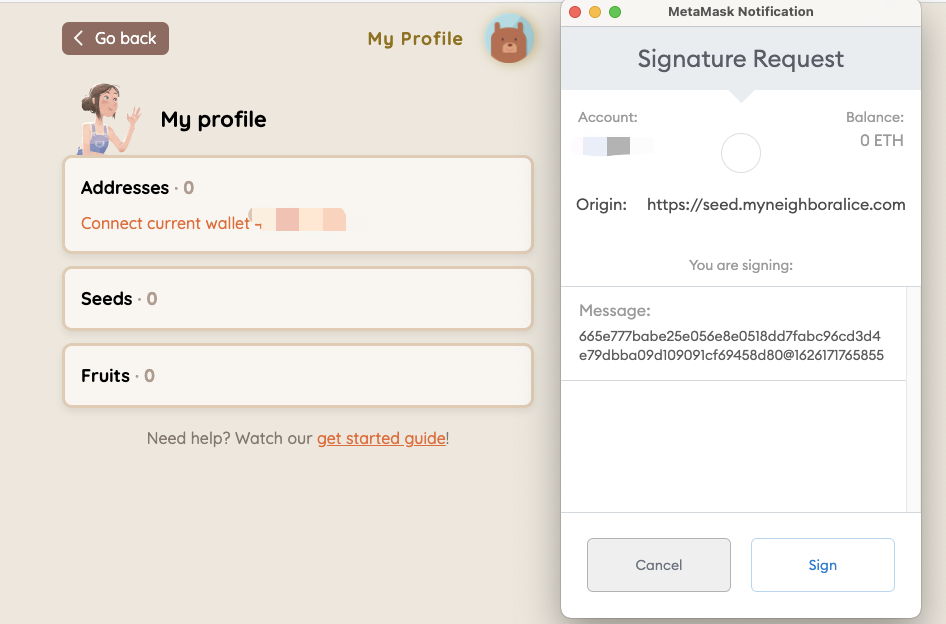The width and height of the screenshot is (946, 624).
Task: Open the get started guide link
Action: point(381,438)
